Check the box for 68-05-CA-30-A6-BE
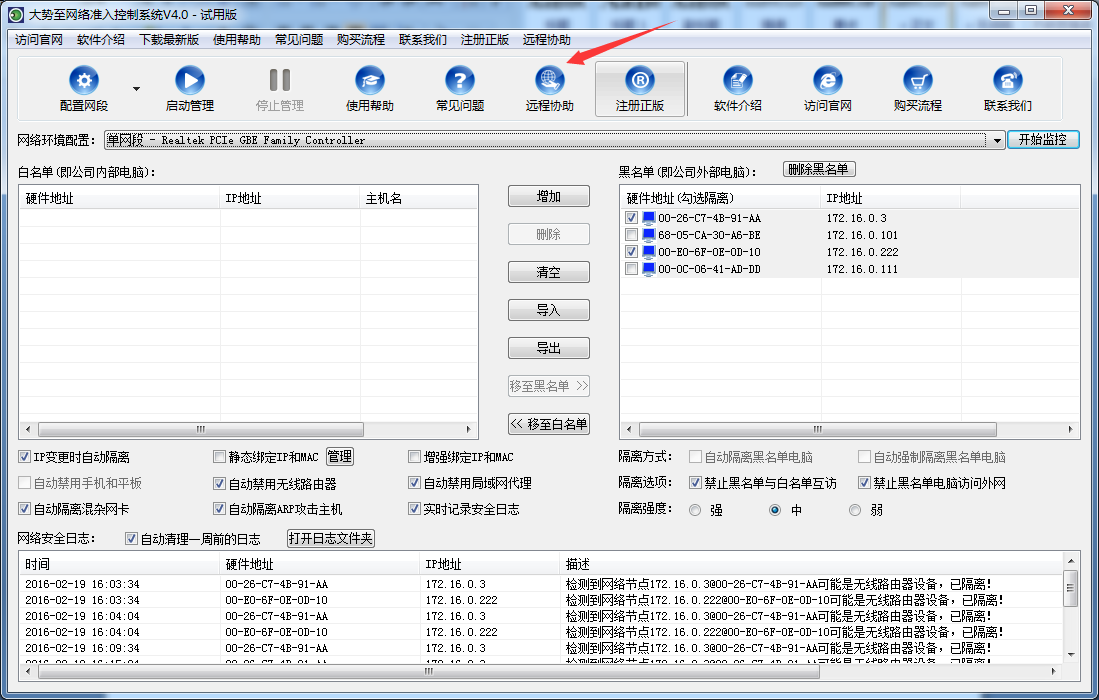 pos(631,235)
